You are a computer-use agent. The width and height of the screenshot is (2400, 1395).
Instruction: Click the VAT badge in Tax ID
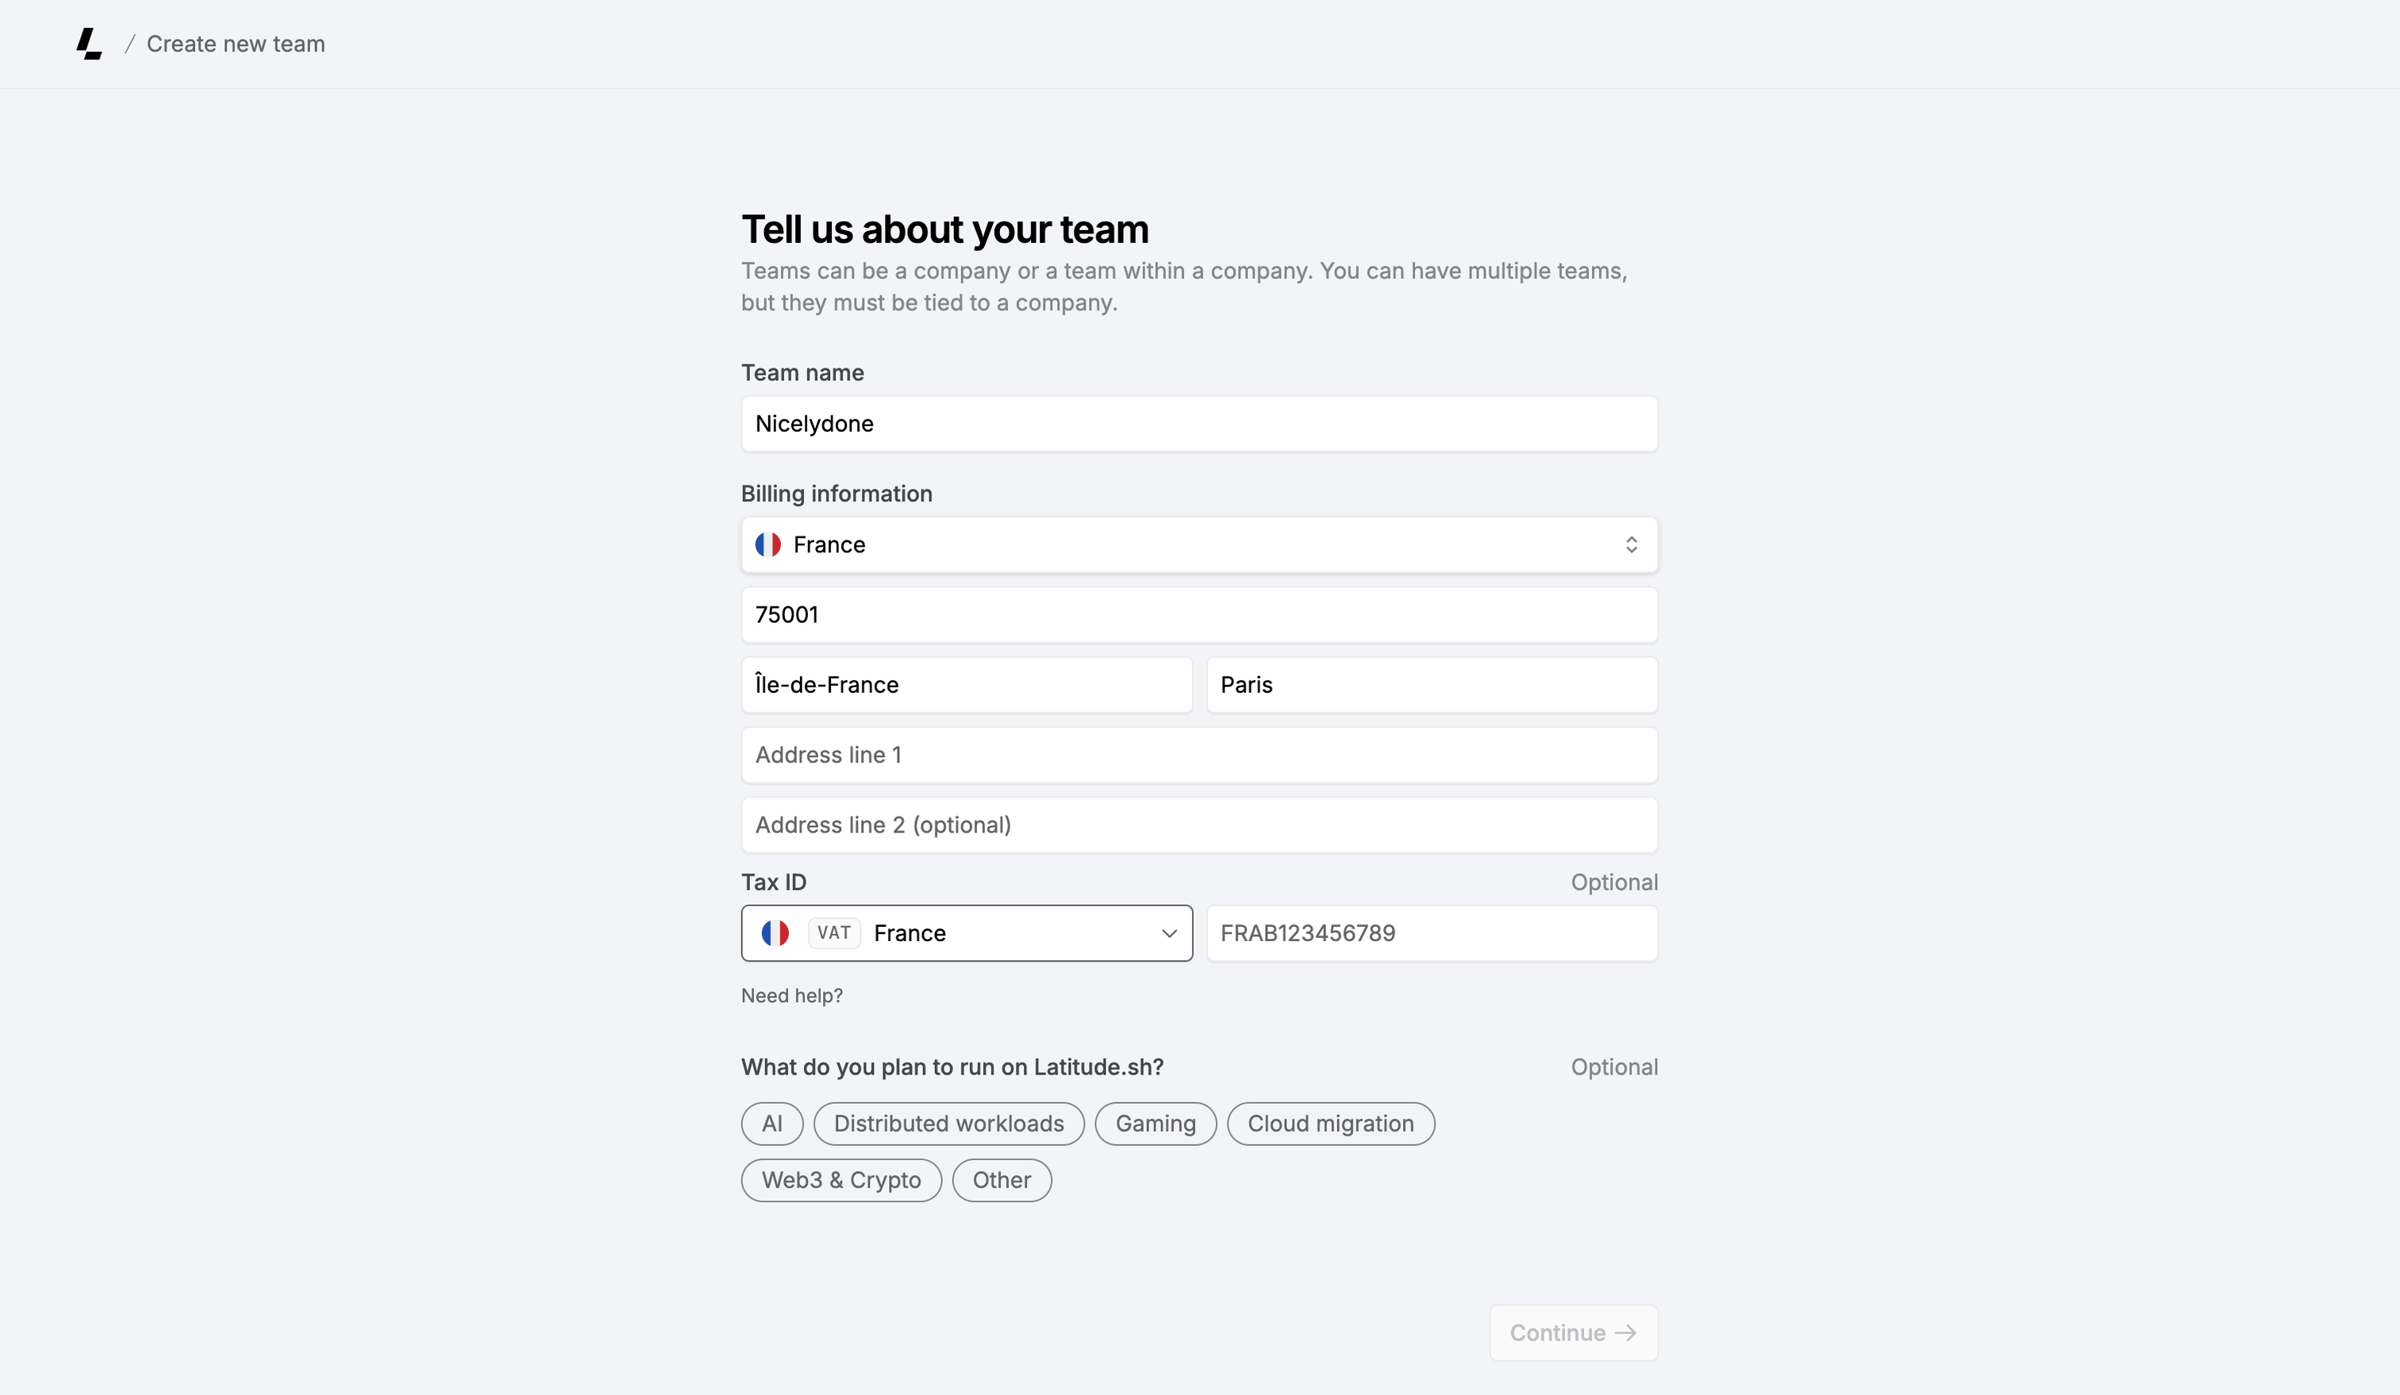pyautogui.click(x=833, y=933)
